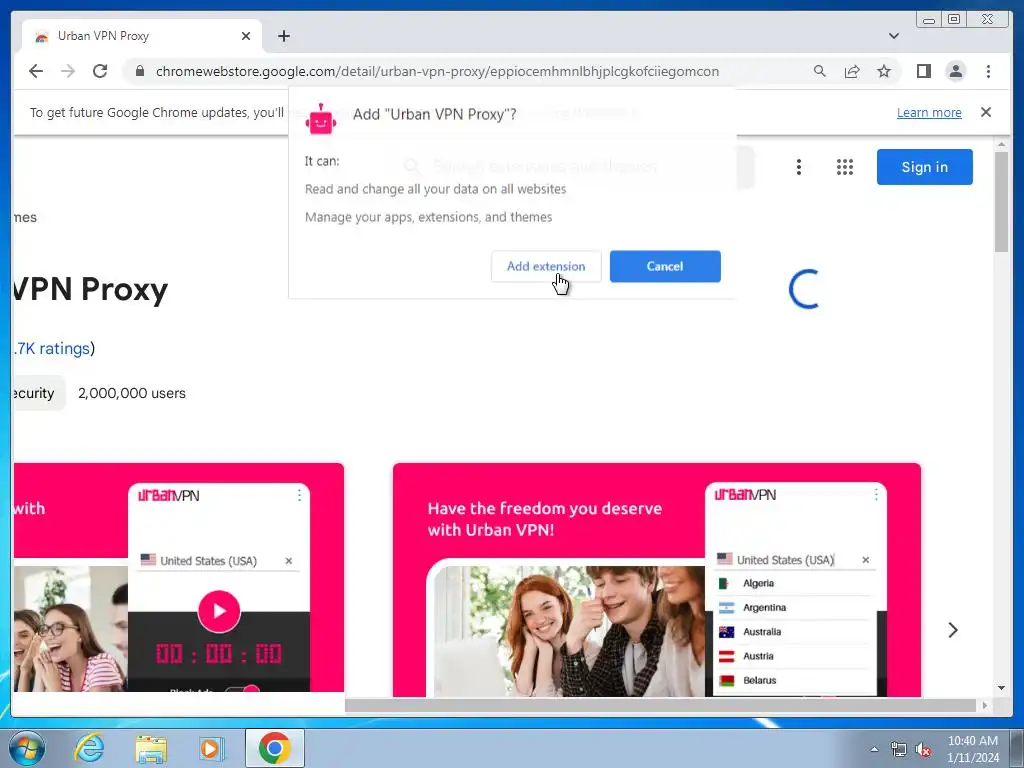Dismiss the Chrome updates notification bar
Viewport: 1024px width, 768px height.
point(985,112)
